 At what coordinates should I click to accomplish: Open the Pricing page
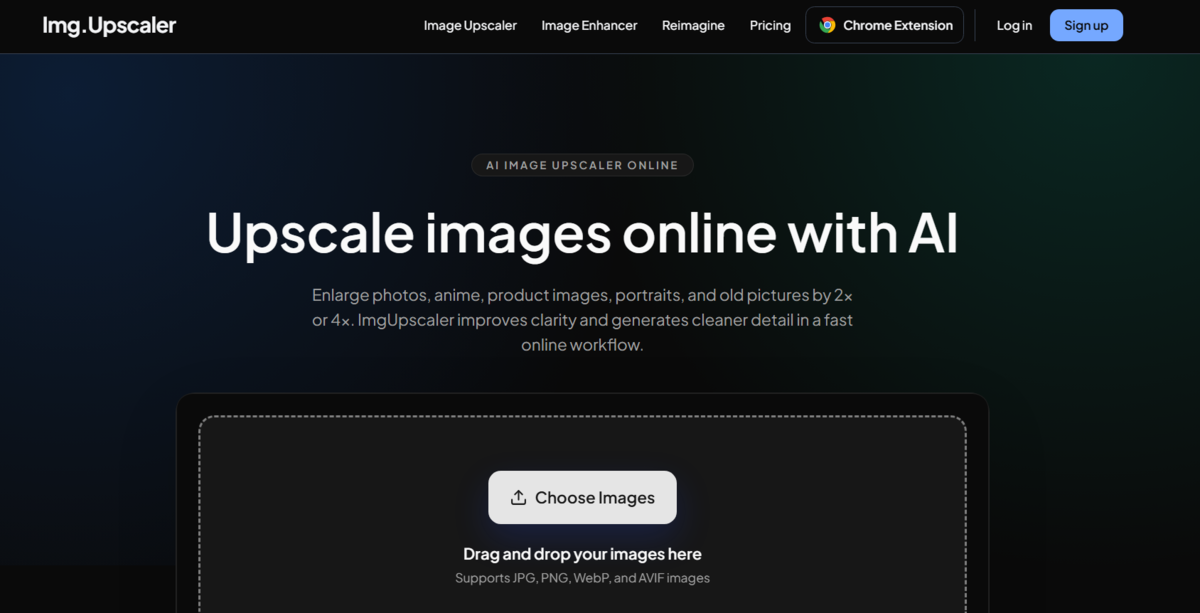pyautogui.click(x=770, y=26)
